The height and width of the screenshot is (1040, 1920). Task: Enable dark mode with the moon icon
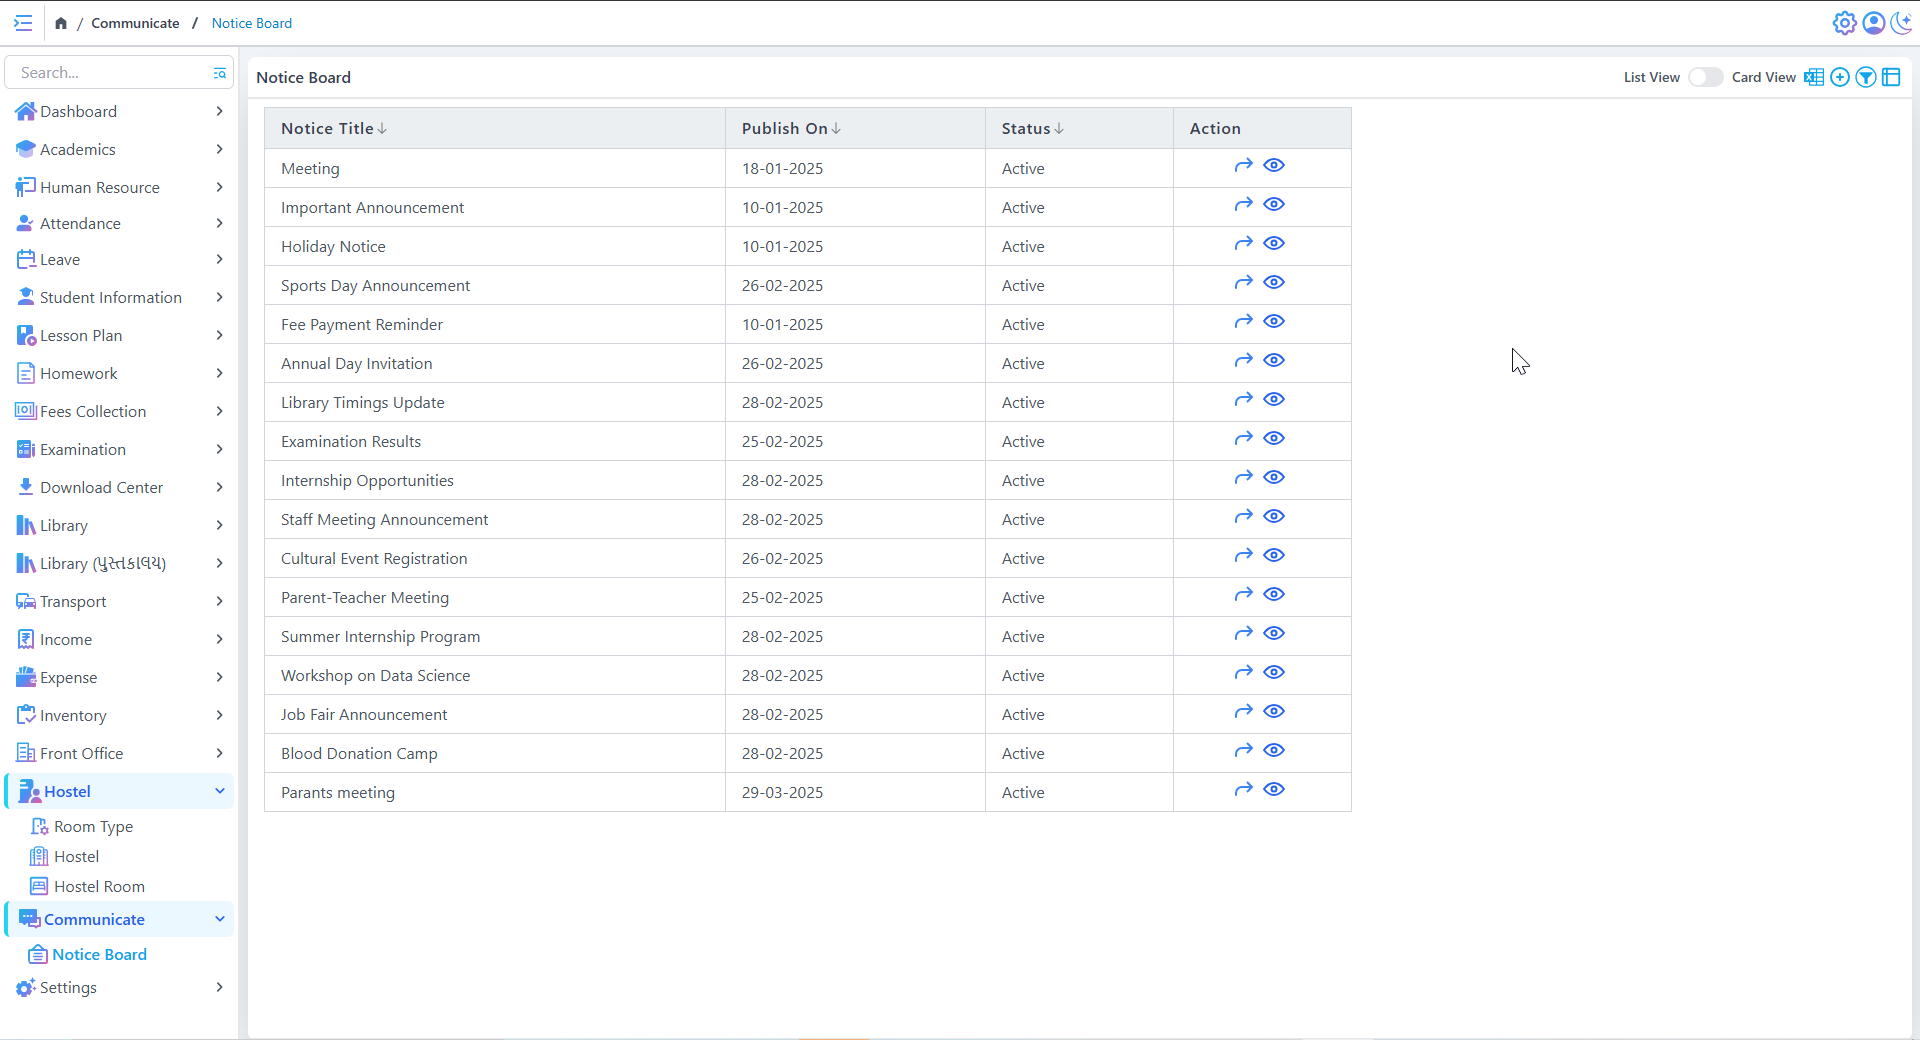[x=1901, y=23]
